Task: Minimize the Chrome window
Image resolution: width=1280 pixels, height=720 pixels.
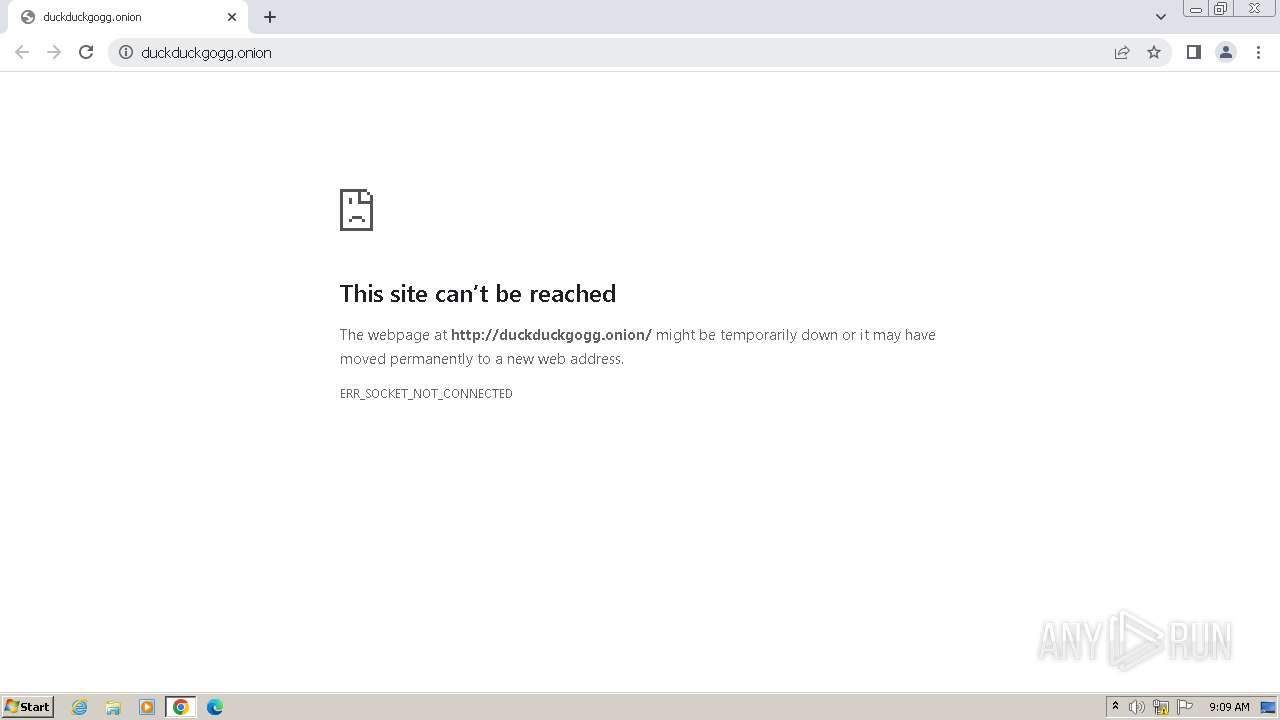Action: 1196,9
